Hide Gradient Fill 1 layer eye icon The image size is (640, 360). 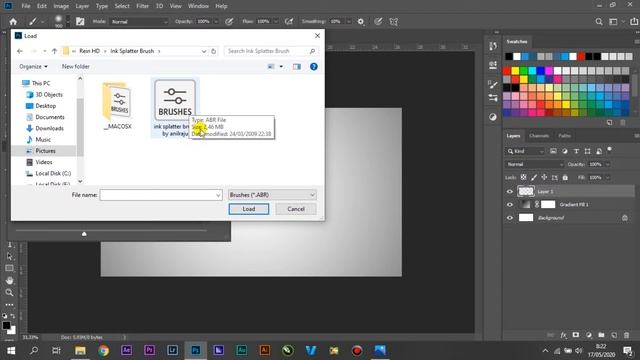point(510,204)
